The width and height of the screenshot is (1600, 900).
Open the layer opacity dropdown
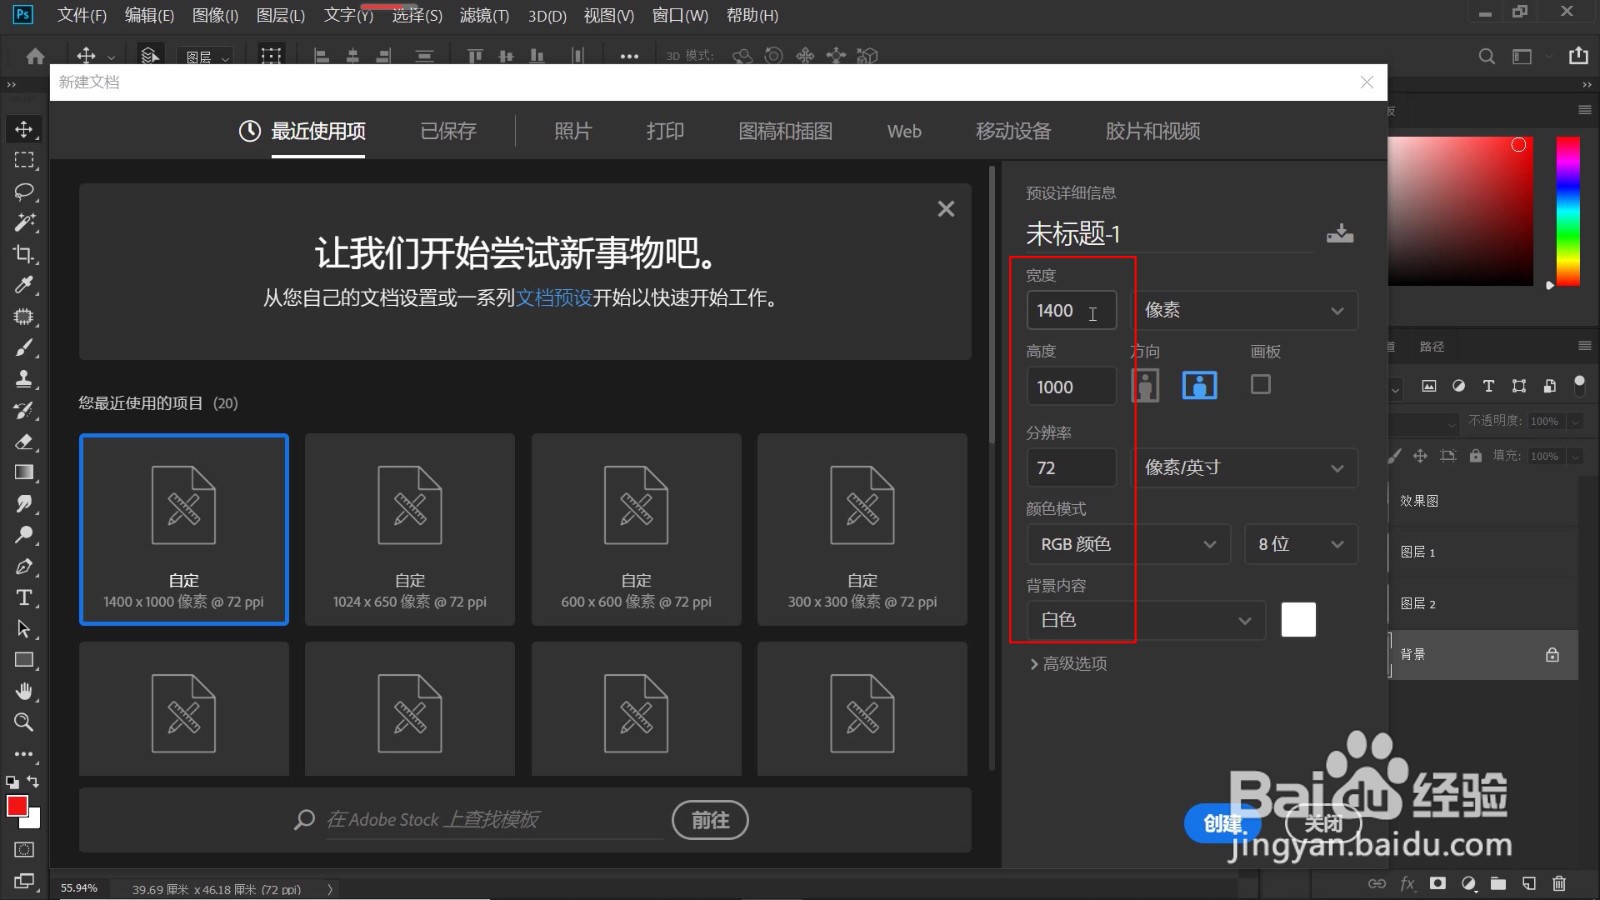(1575, 422)
